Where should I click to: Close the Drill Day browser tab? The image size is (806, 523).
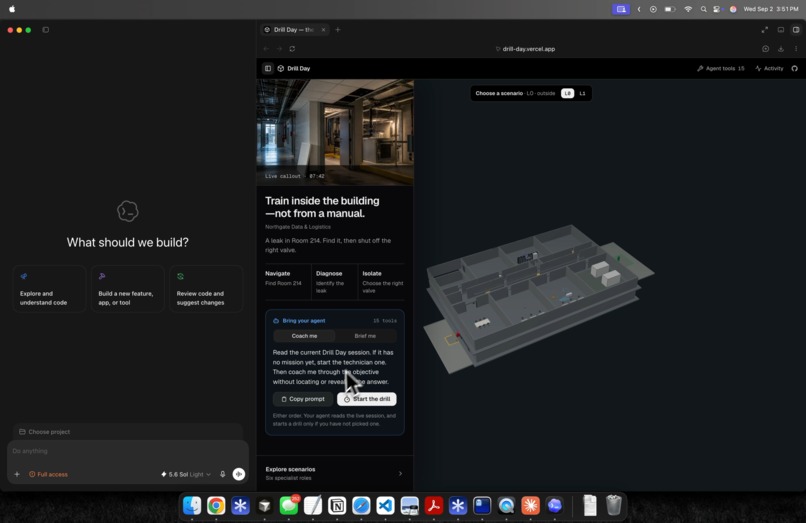click(323, 30)
